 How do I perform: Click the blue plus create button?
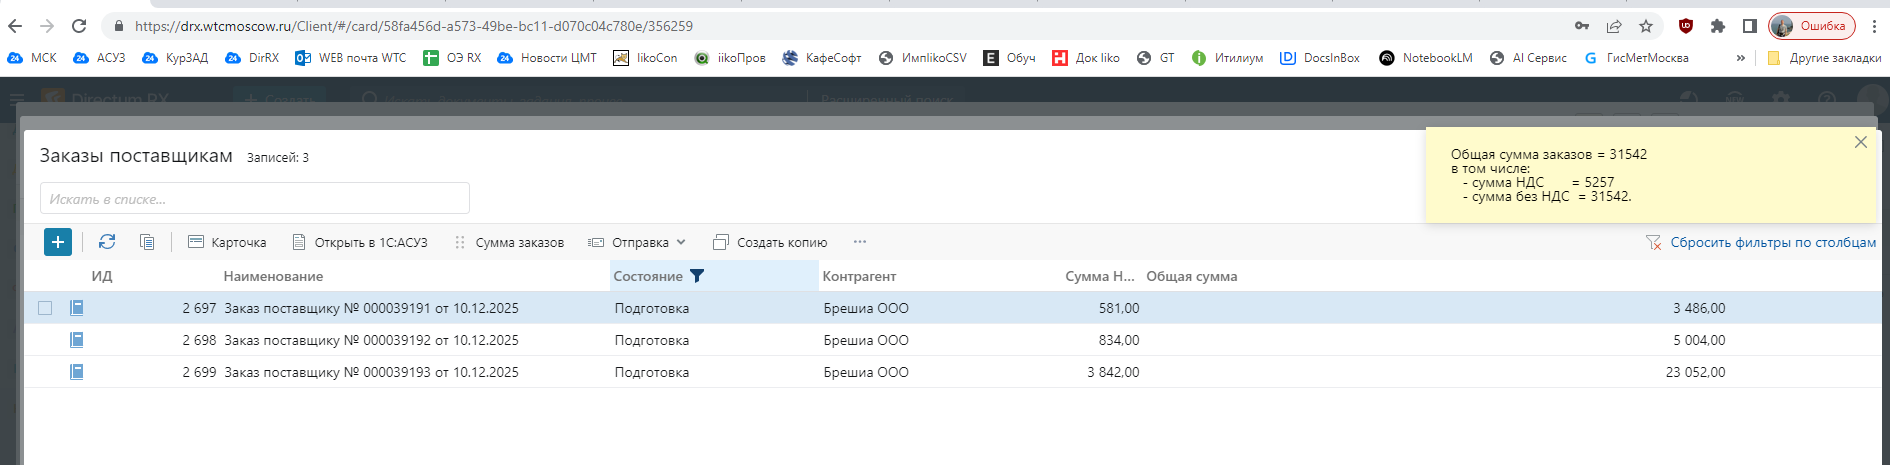(58, 242)
